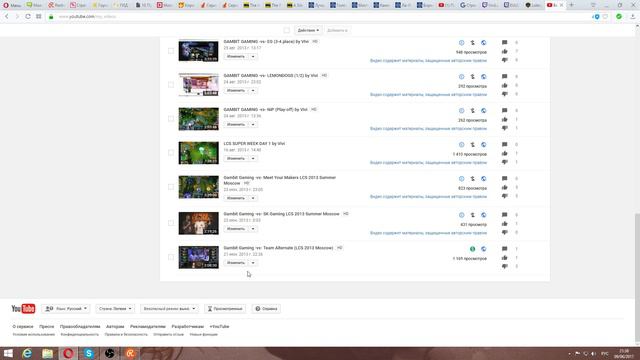
Task: Click the Windows Start button
Action: 8,353
